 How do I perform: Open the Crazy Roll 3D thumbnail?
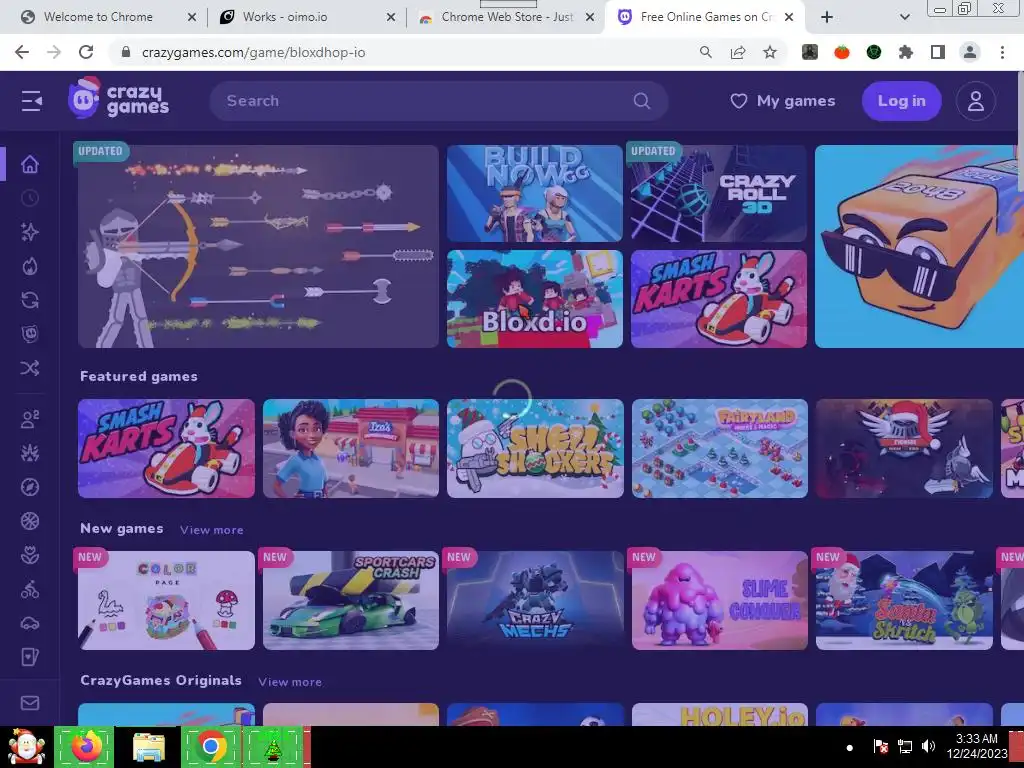(718, 193)
